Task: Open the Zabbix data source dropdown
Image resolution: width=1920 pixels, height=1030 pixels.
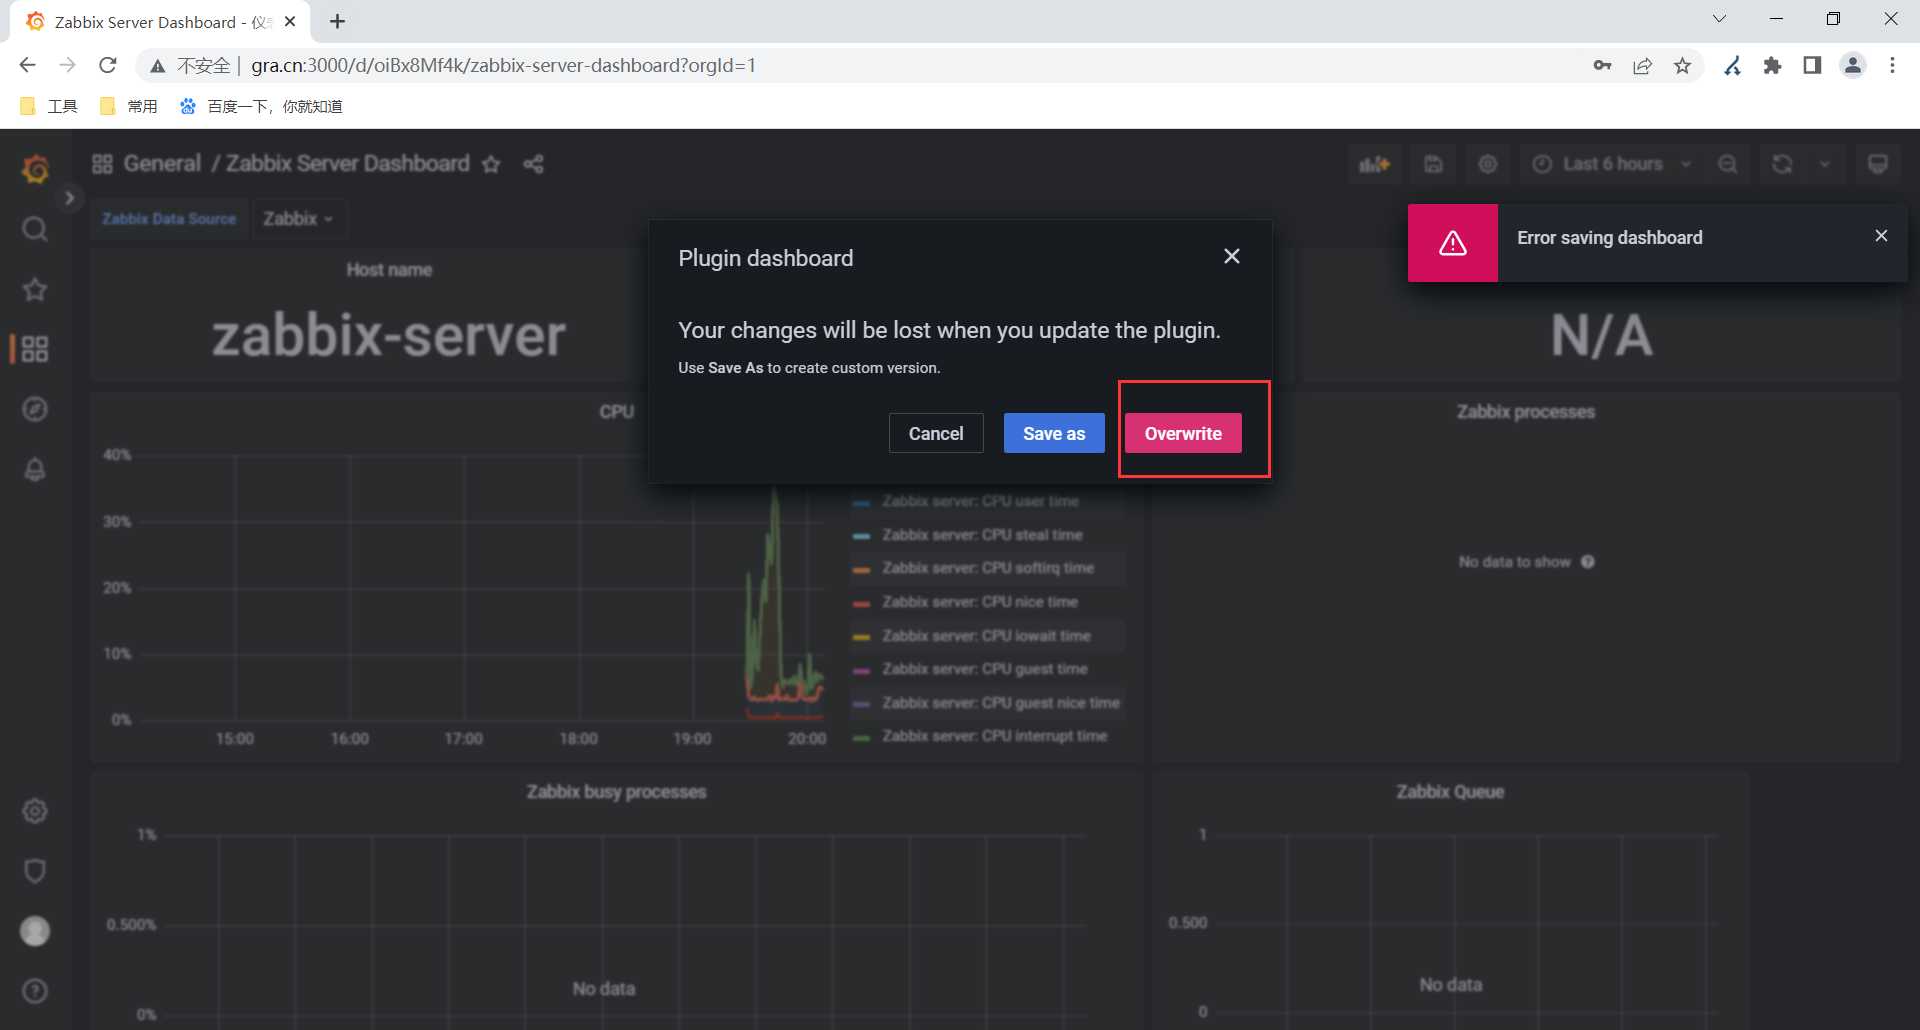Action: [x=298, y=218]
